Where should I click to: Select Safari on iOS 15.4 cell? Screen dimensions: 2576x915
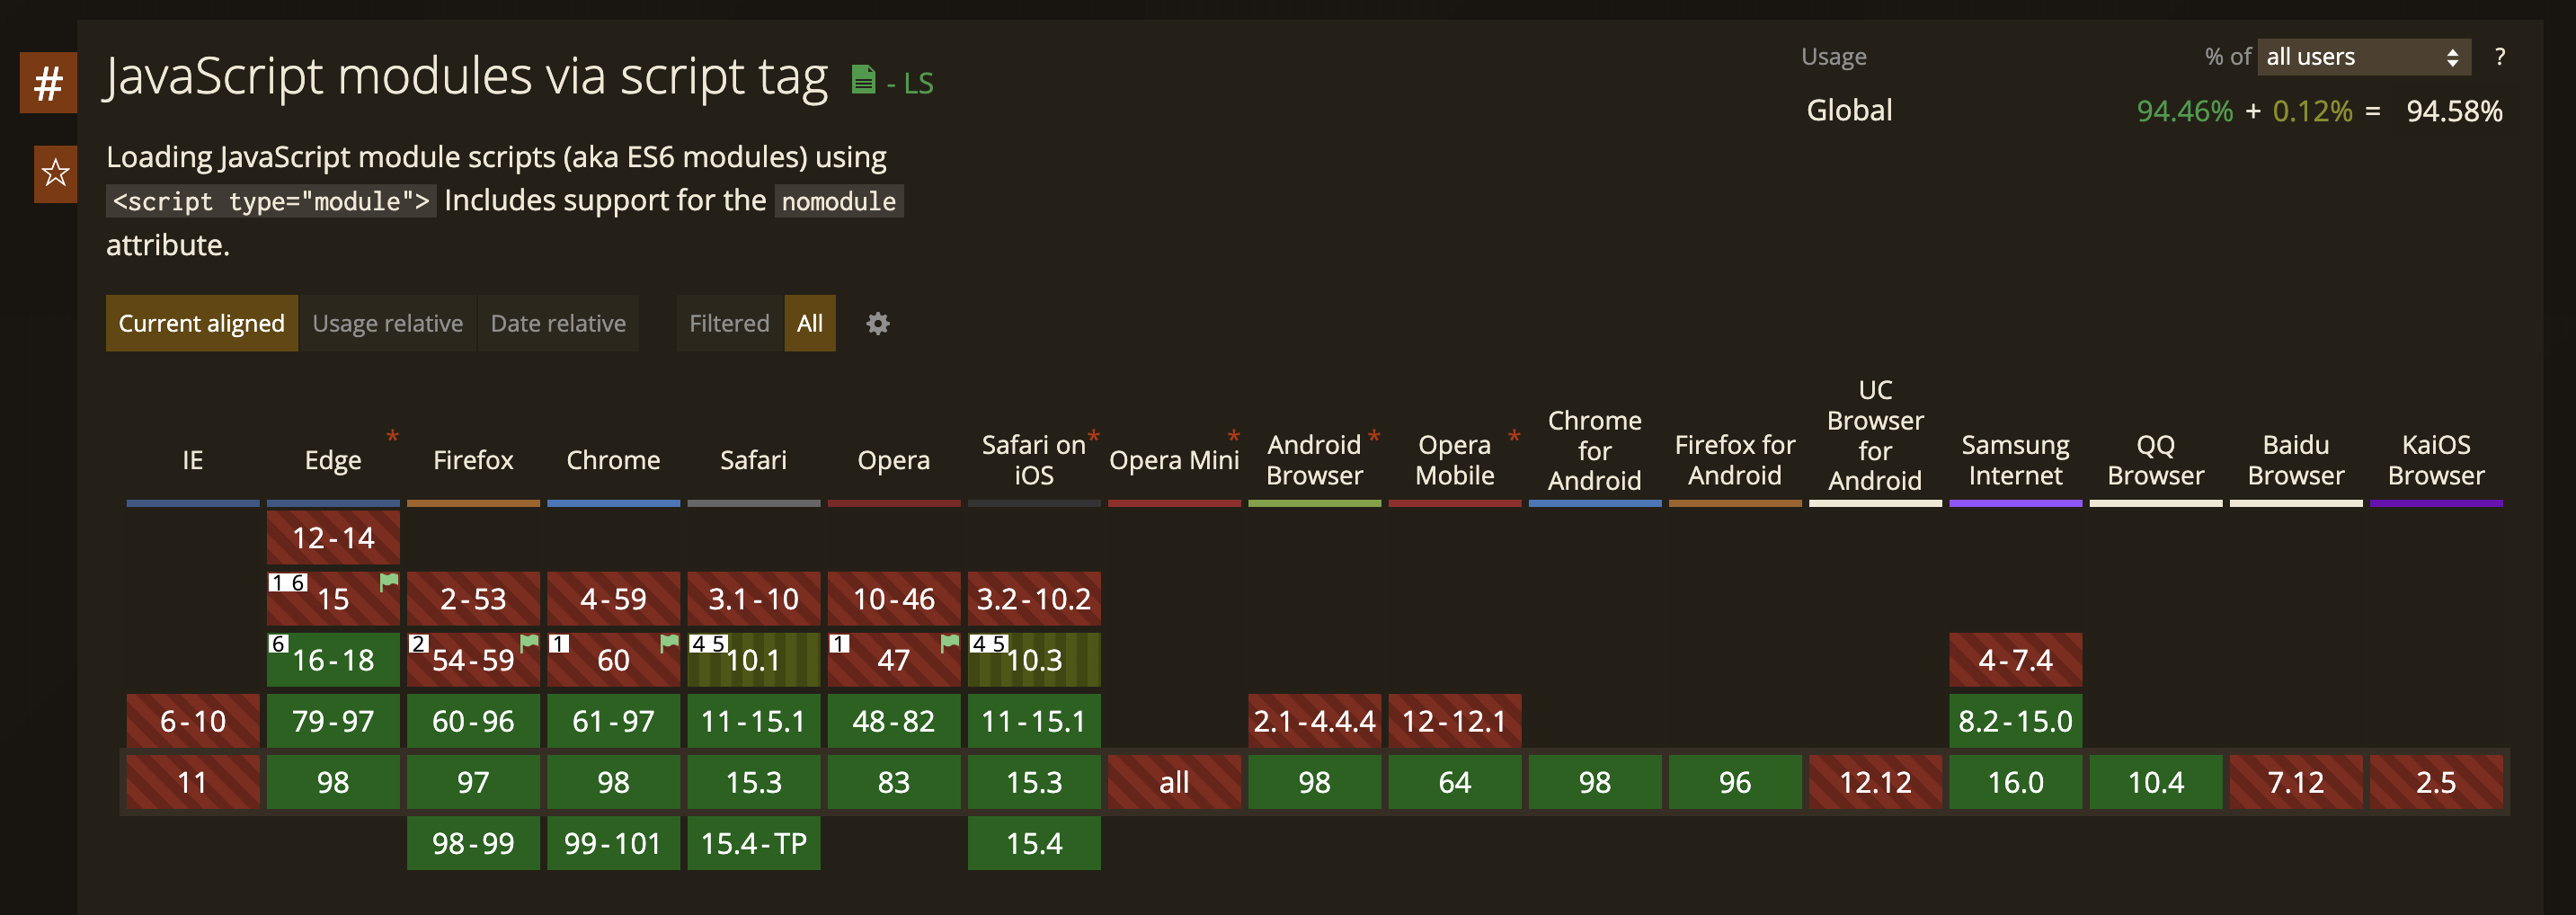(1034, 843)
